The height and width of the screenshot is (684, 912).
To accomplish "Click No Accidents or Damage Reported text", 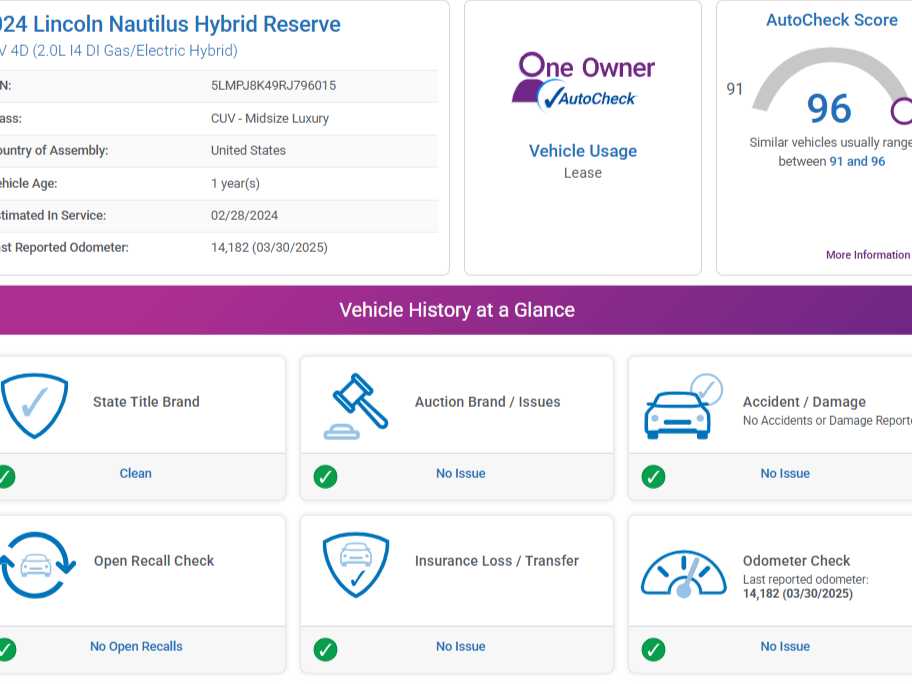I will click(x=827, y=421).
